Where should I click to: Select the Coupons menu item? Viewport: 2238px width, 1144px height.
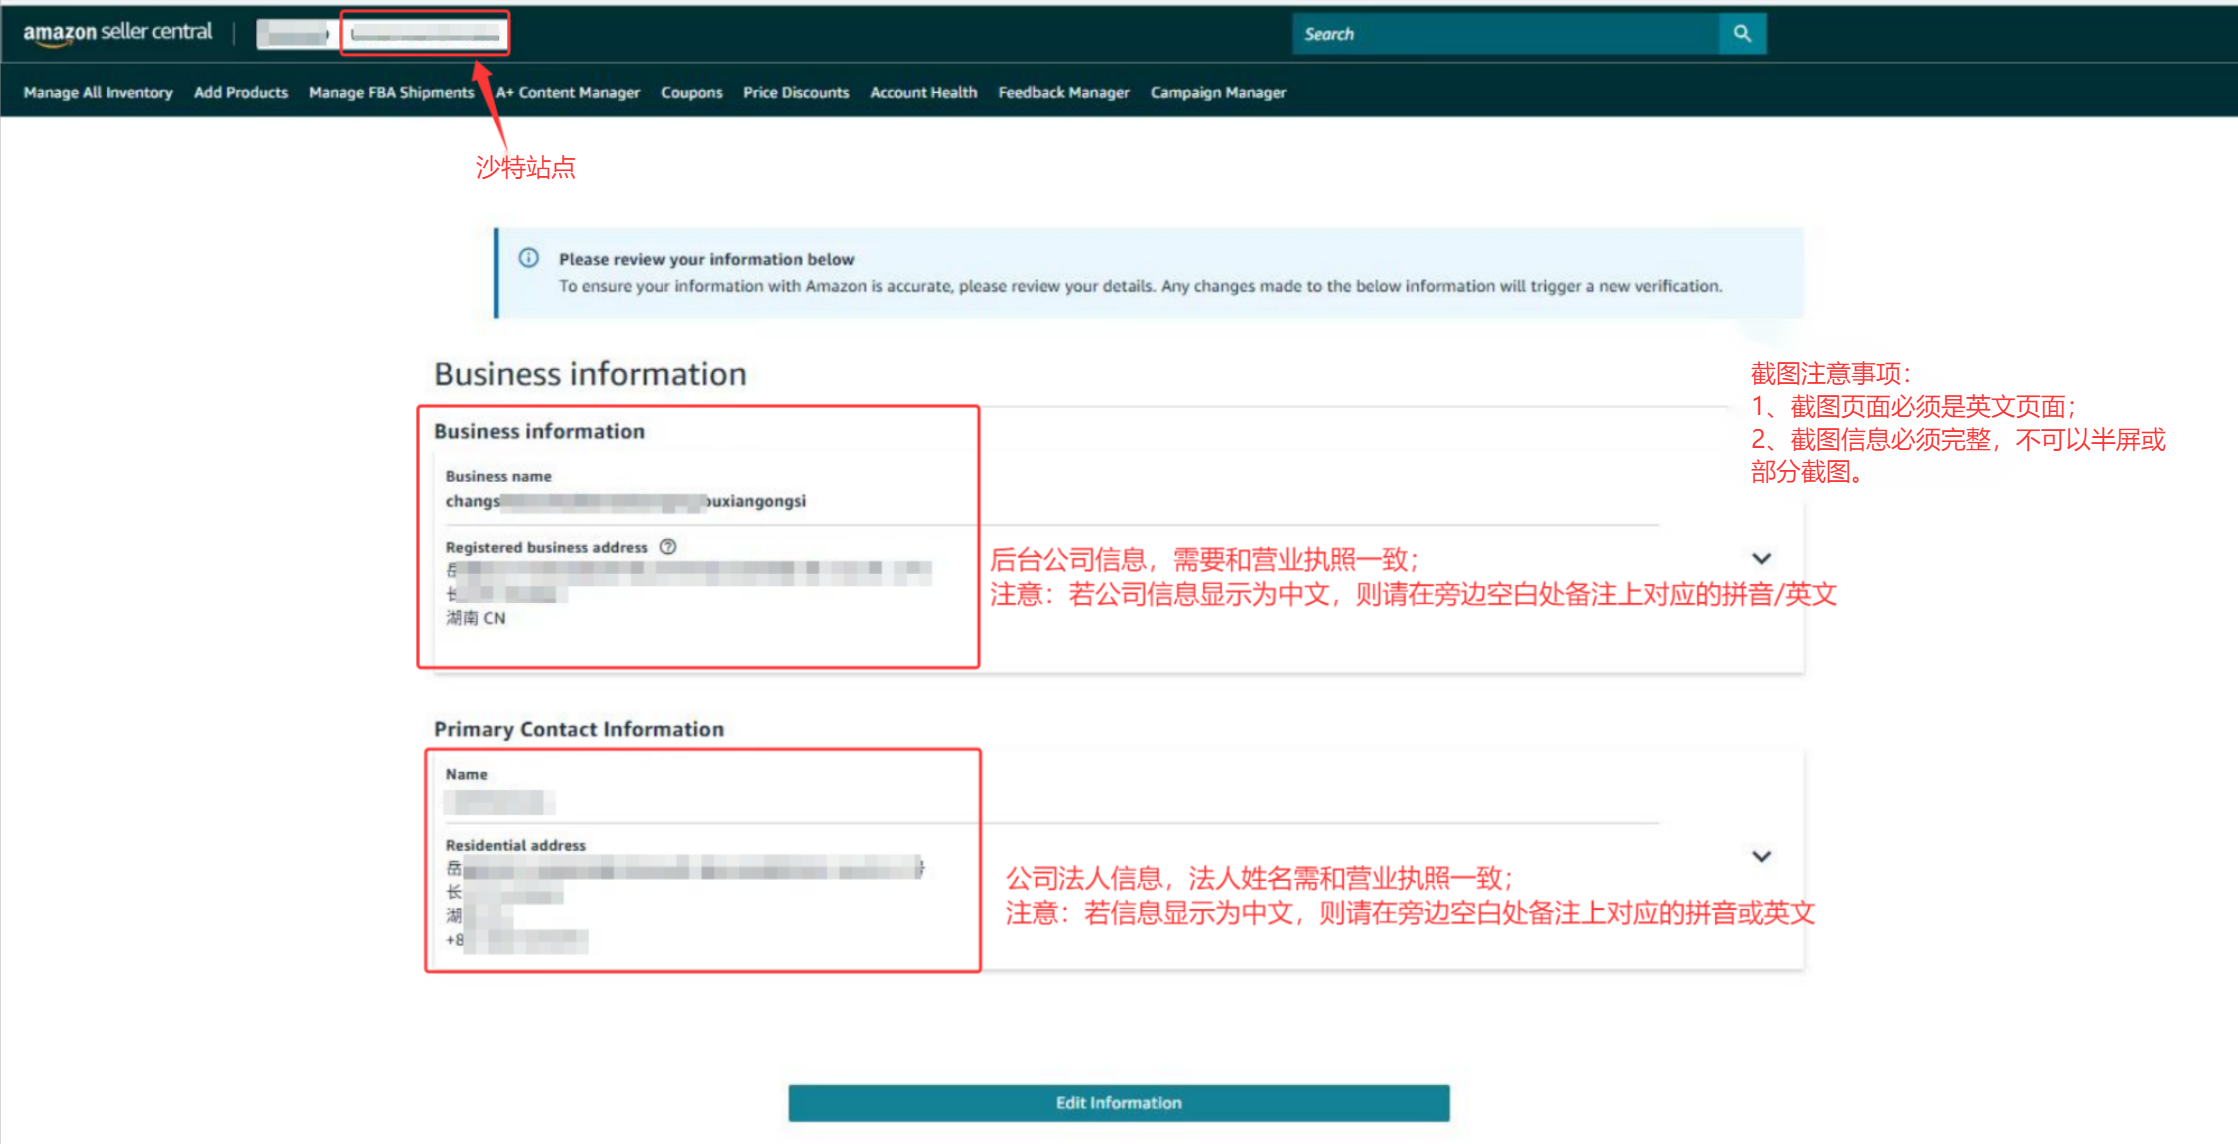coord(691,92)
